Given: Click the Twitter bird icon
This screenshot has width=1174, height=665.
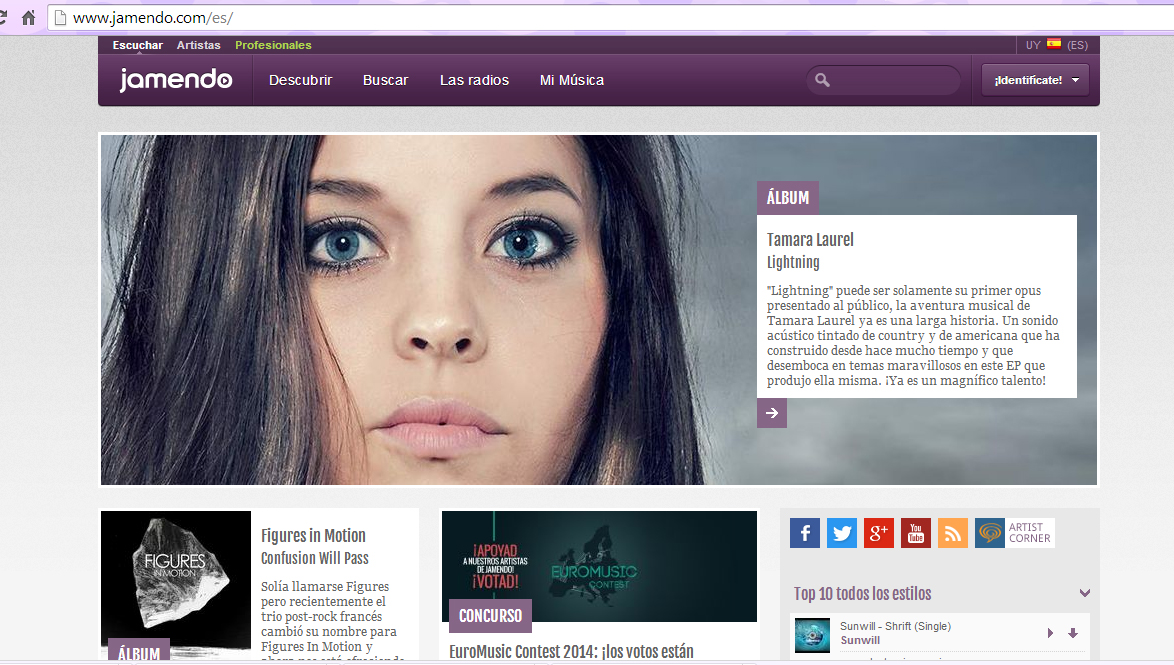Looking at the screenshot, I should [x=841, y=533].
